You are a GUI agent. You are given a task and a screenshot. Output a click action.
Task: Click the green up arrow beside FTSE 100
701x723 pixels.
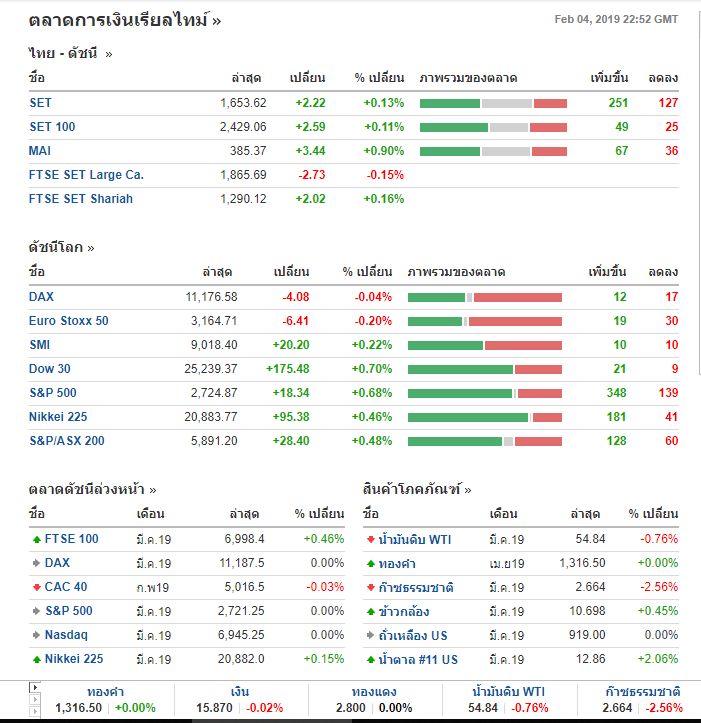37,539
